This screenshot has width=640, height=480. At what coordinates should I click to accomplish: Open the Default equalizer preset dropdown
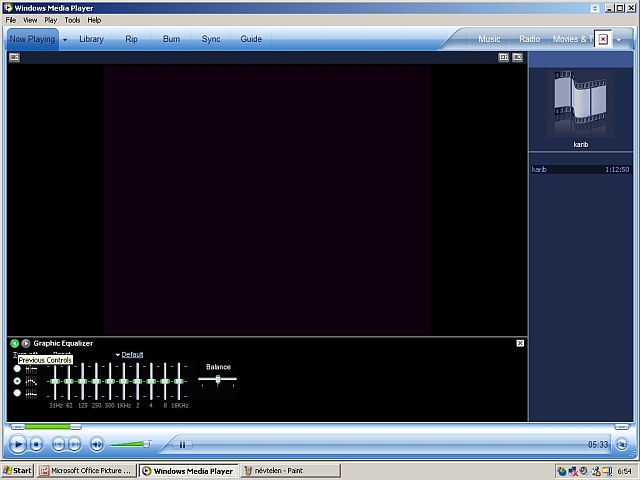[129, 354]
